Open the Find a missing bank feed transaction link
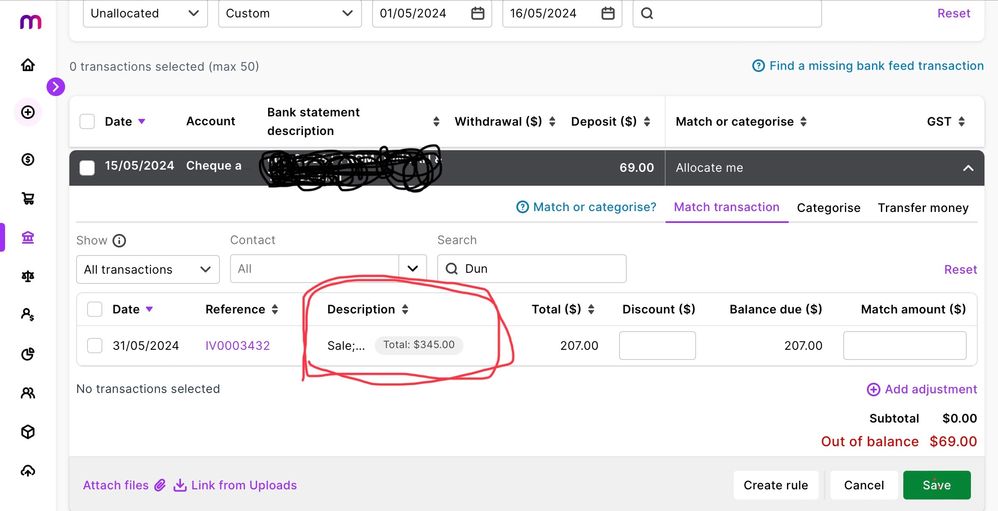The width and height of the screenshot is (998, 511). pyautogui.click(x=868, y=66)
